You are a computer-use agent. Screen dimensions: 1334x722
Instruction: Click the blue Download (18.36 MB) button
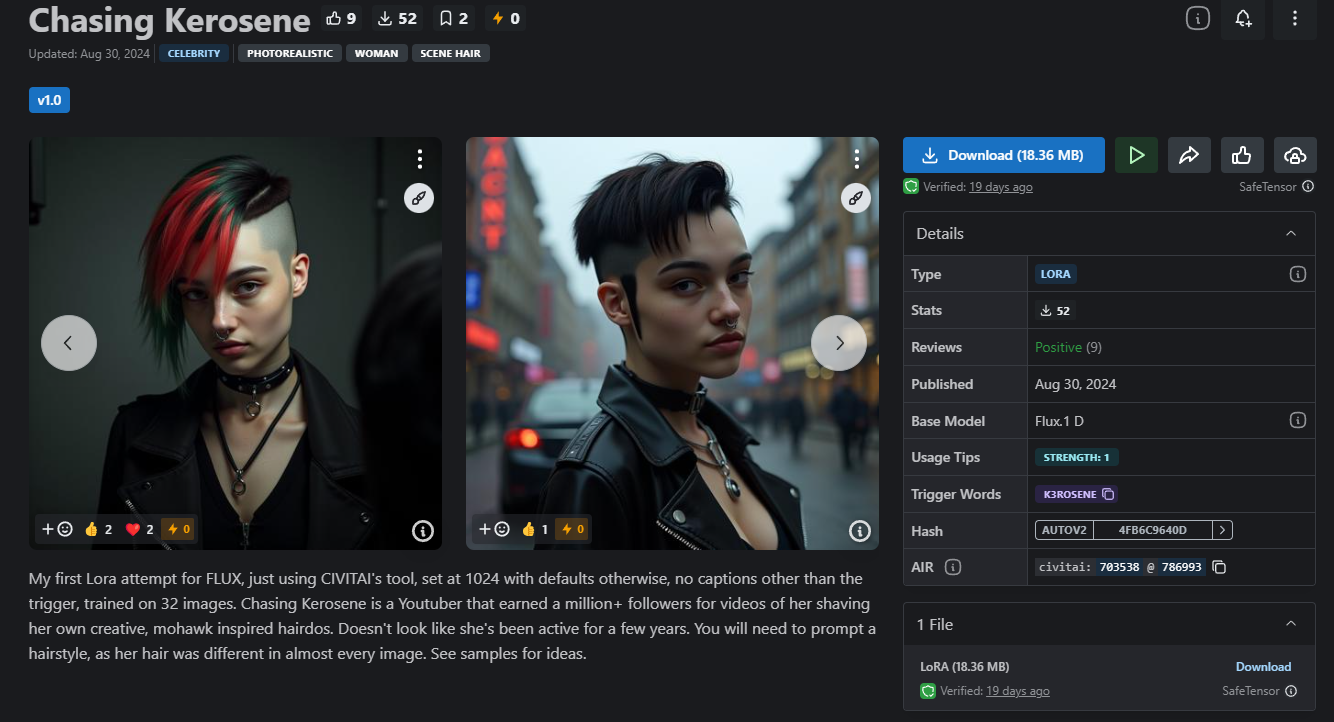tap(1004, 155)
